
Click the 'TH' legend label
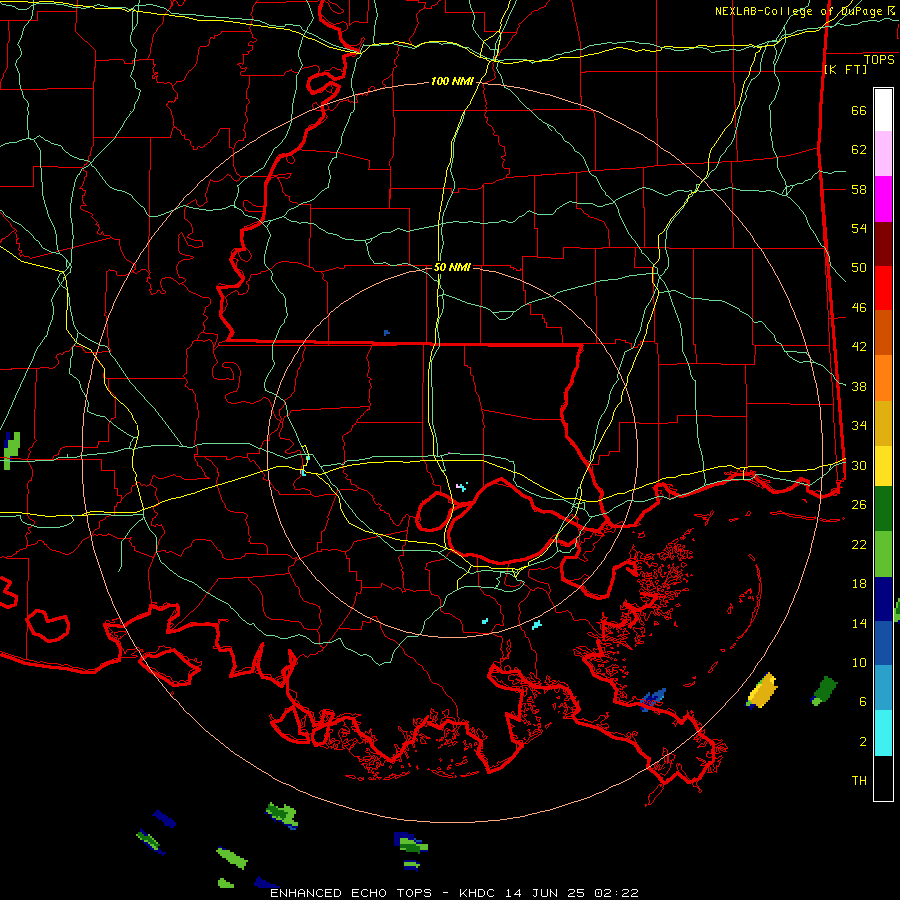(x=859, y=781)
